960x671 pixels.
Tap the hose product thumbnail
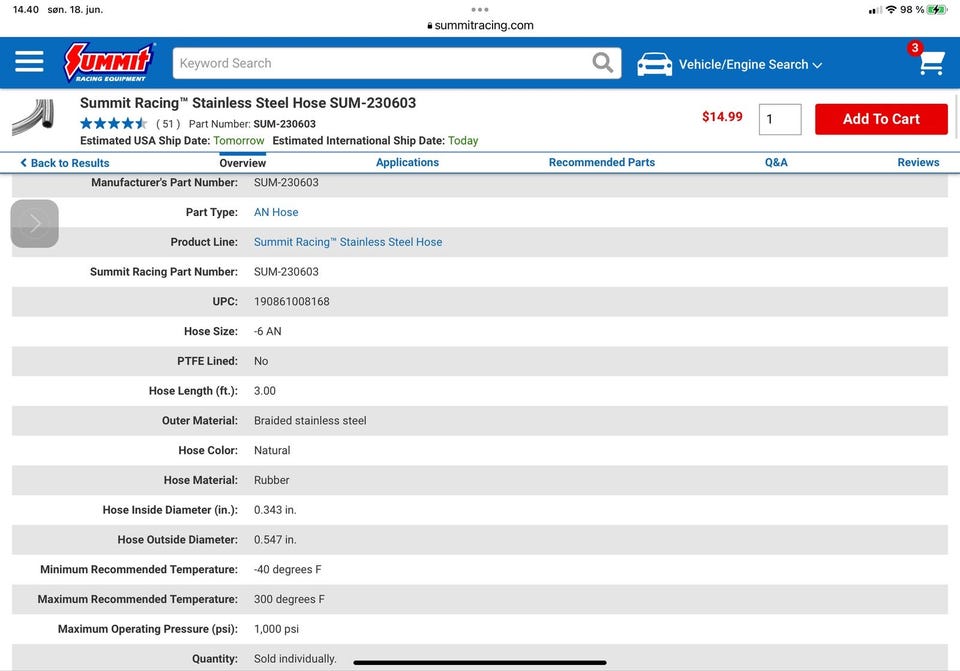coord(34,117)
